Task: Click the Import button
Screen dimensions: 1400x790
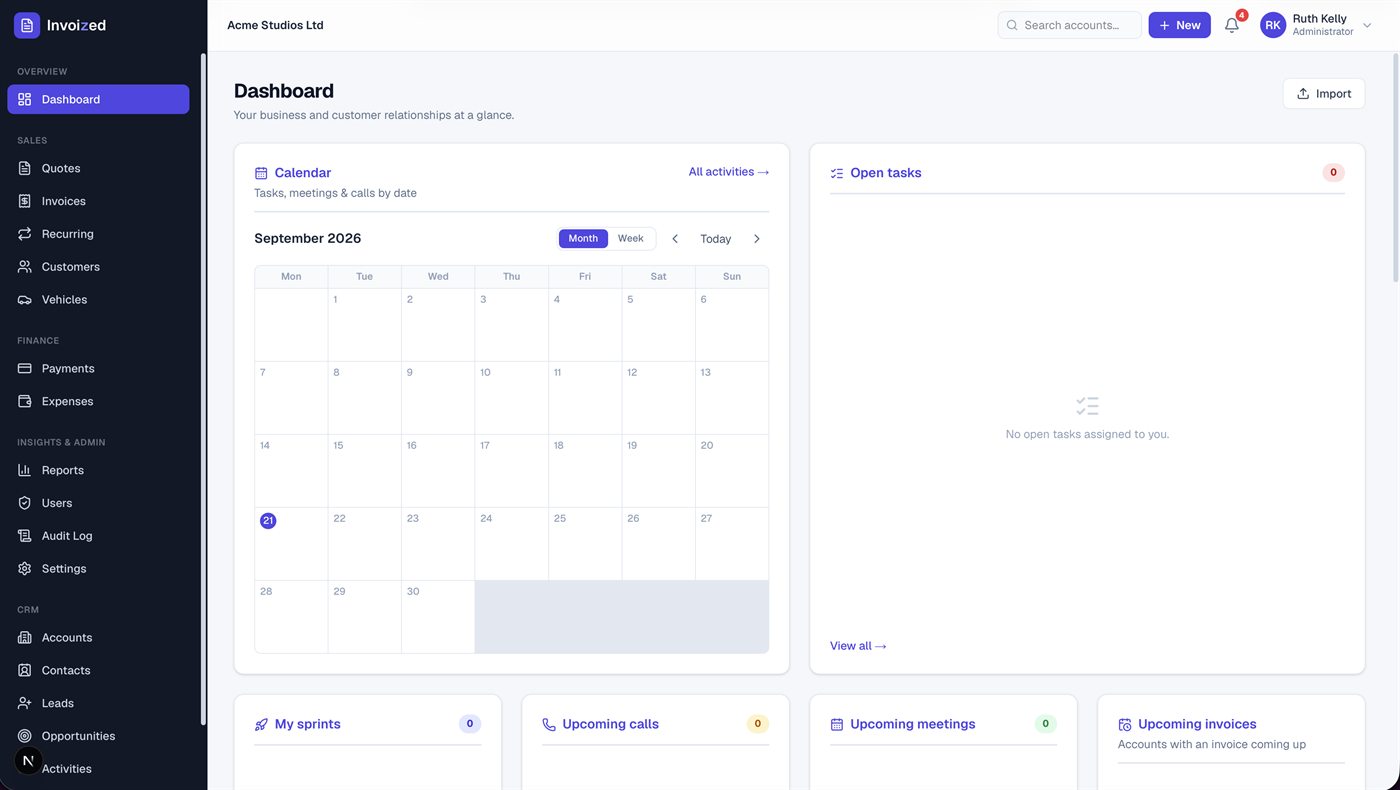Action: pos(1323,93)
